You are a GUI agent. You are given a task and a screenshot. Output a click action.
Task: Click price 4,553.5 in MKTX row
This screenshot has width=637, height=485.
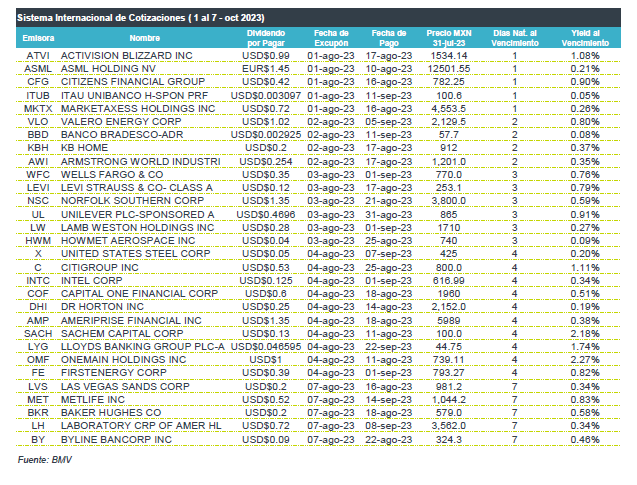tap(448, 109)
